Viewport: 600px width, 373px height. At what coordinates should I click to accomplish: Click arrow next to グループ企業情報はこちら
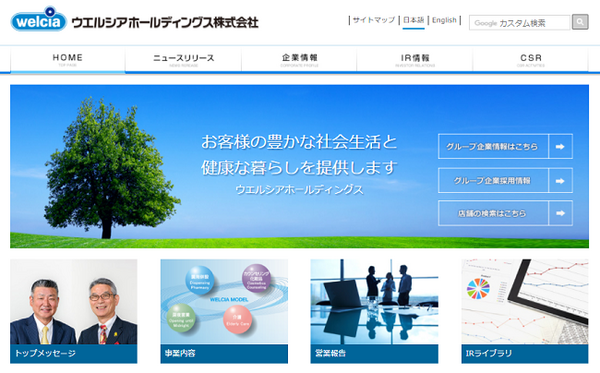coord(561,147)
